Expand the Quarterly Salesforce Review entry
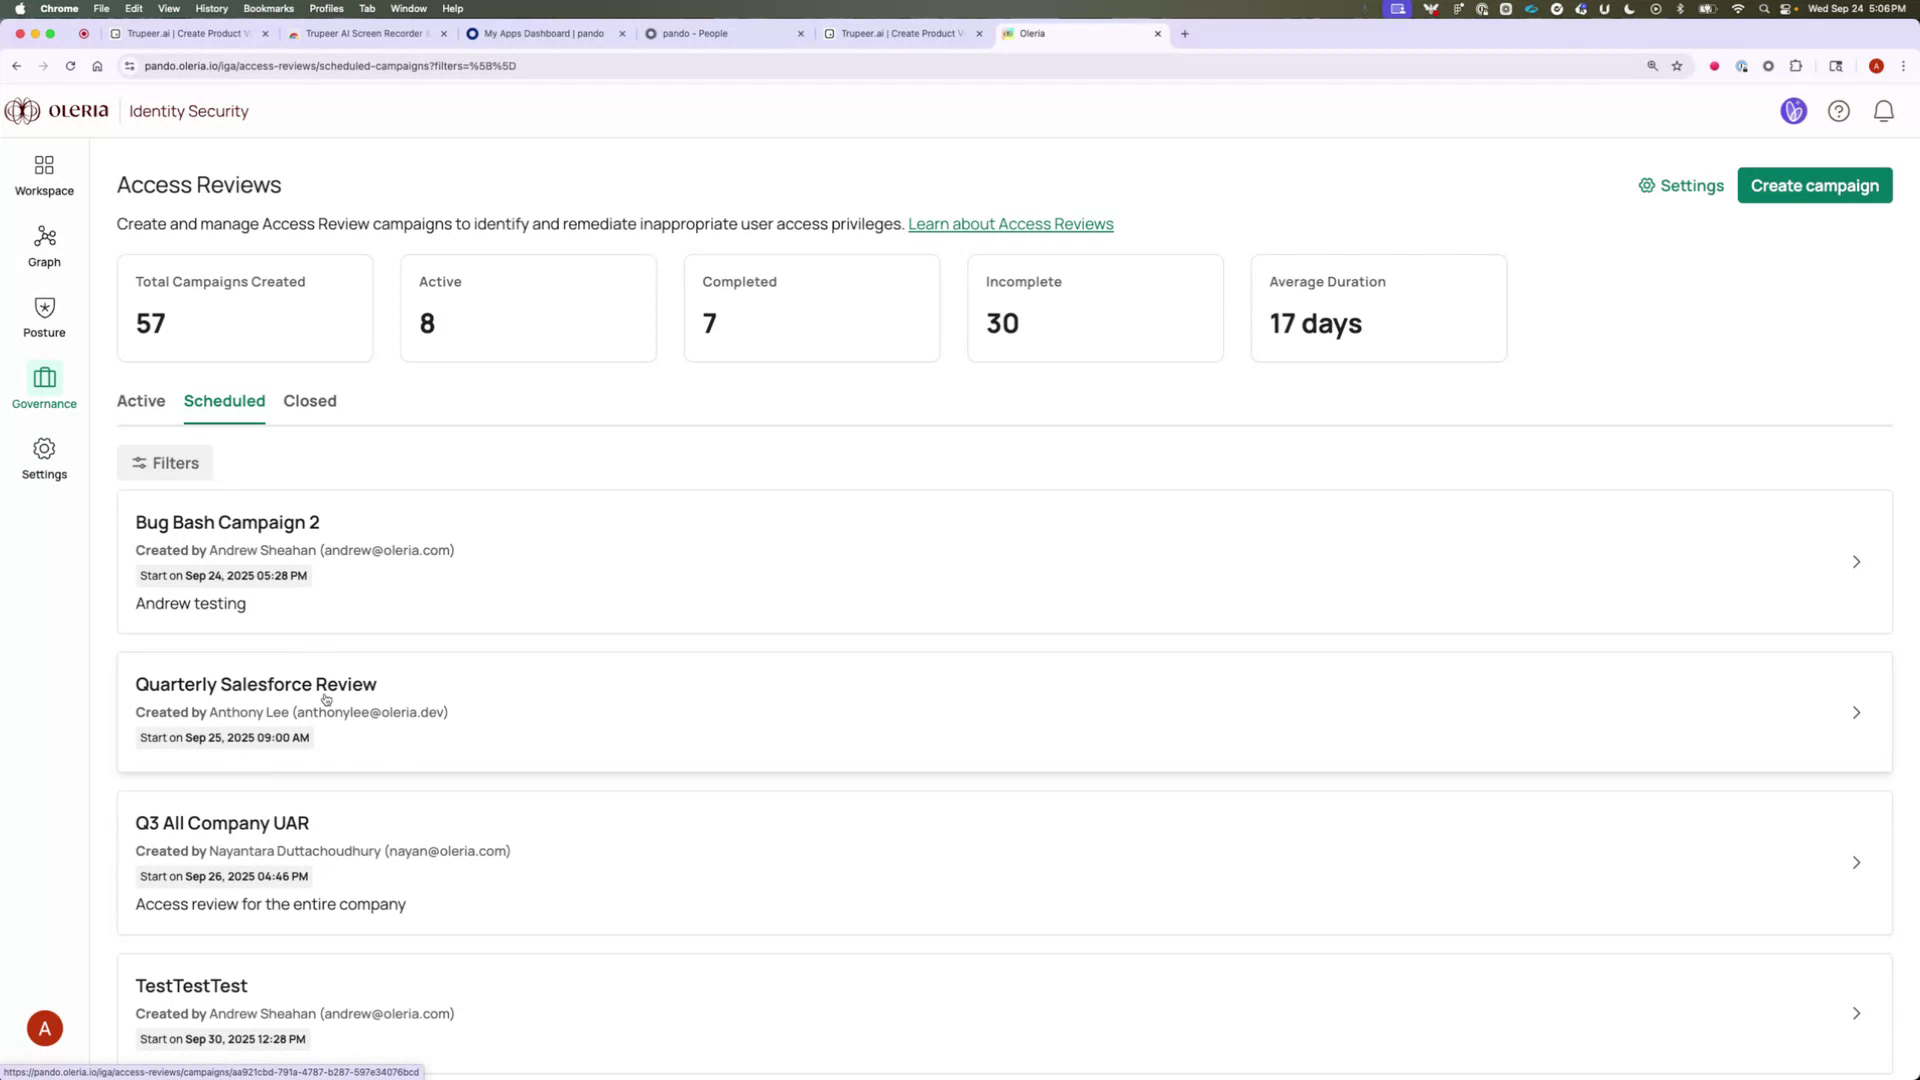This screenshot has width=1920, height=1080. [1856, 712]
